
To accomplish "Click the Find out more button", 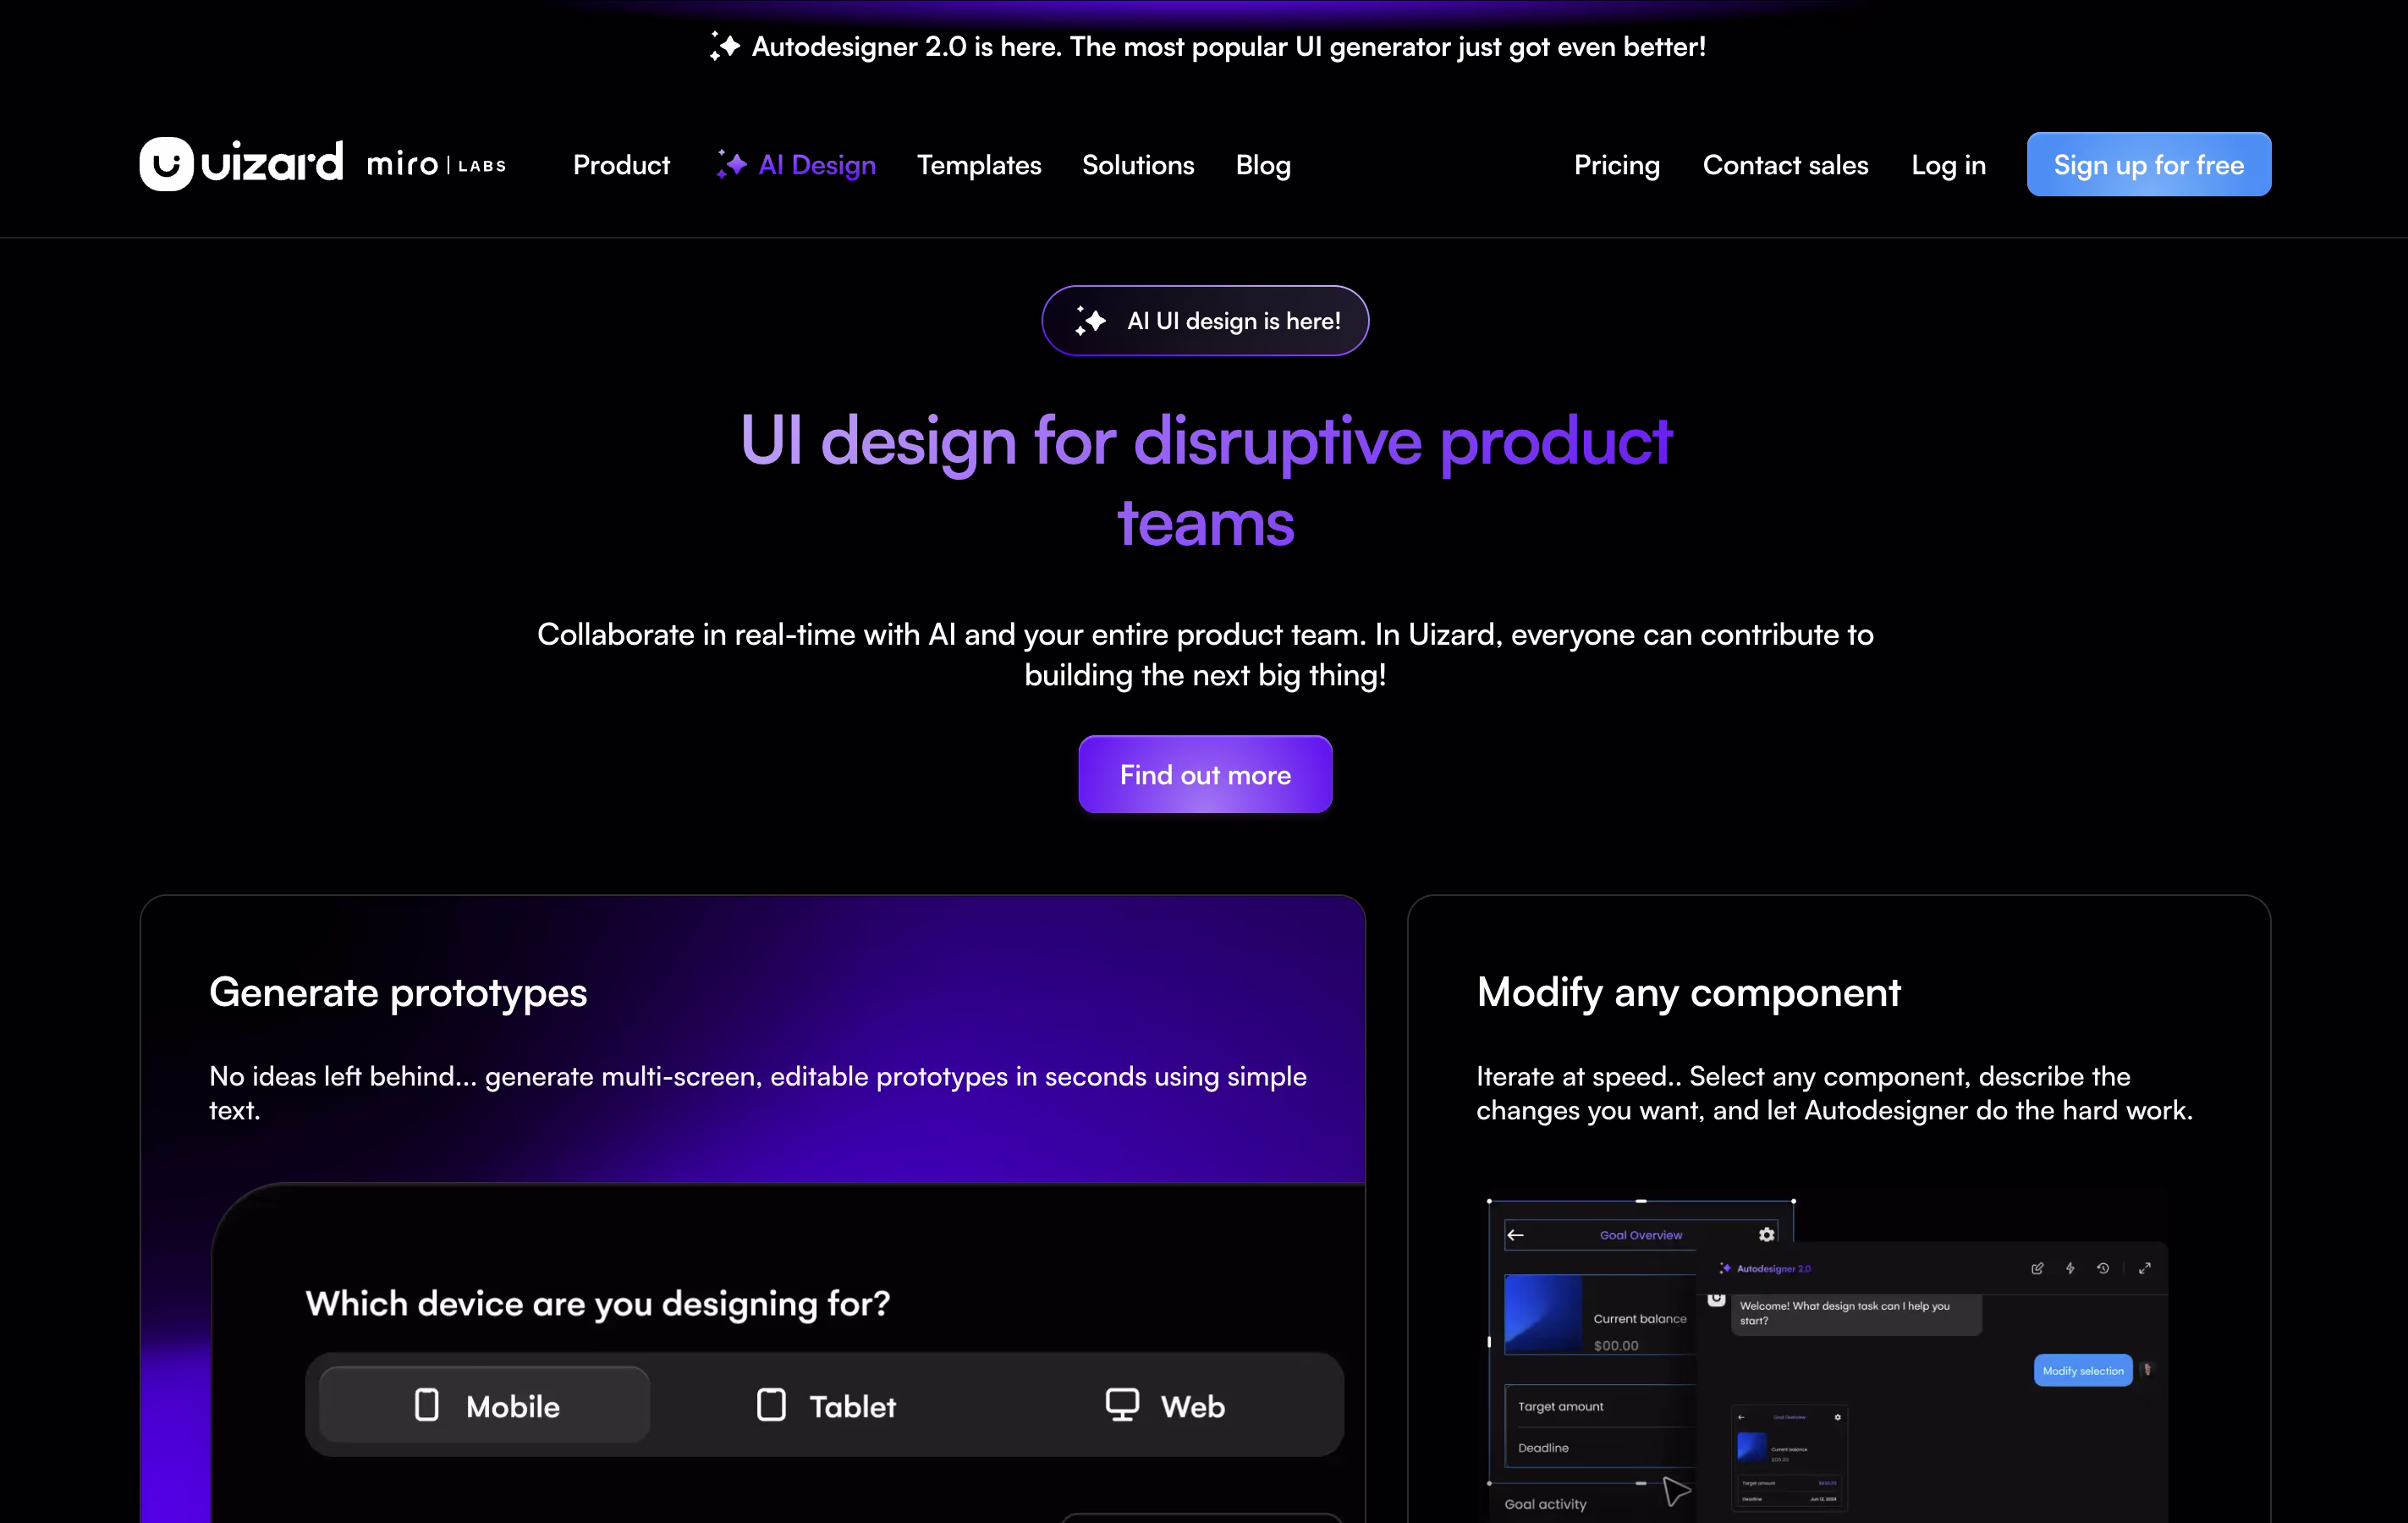I will pyautogui.click(x=1205, y=775).
